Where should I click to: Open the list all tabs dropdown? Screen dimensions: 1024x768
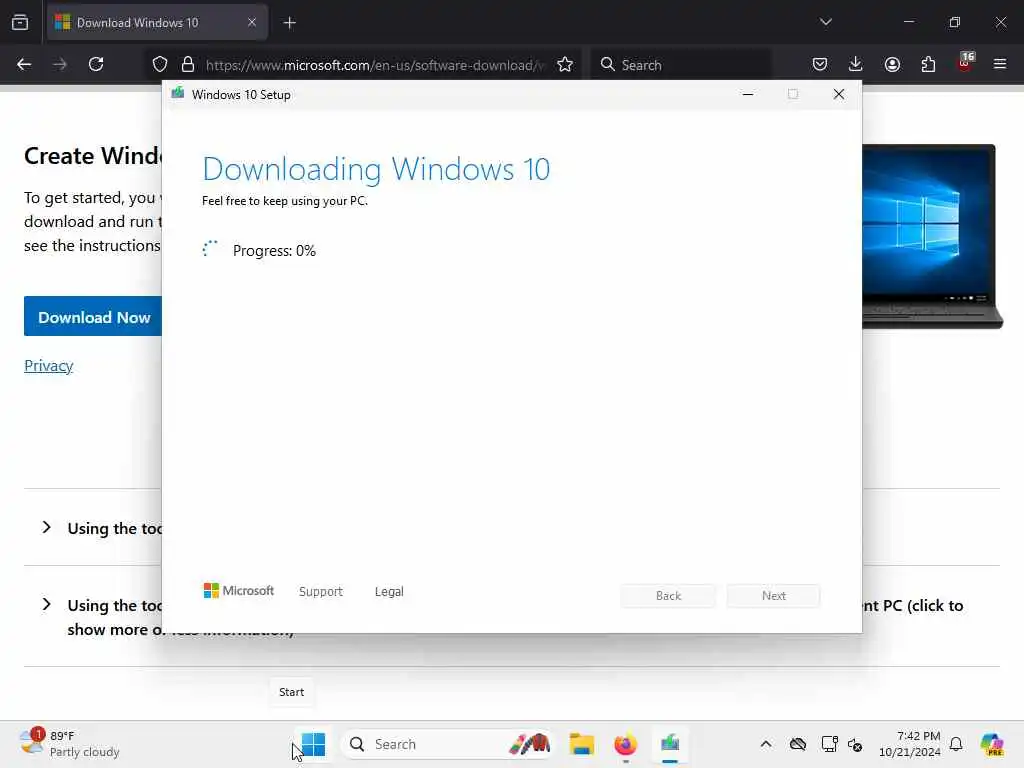pos(825,22)
